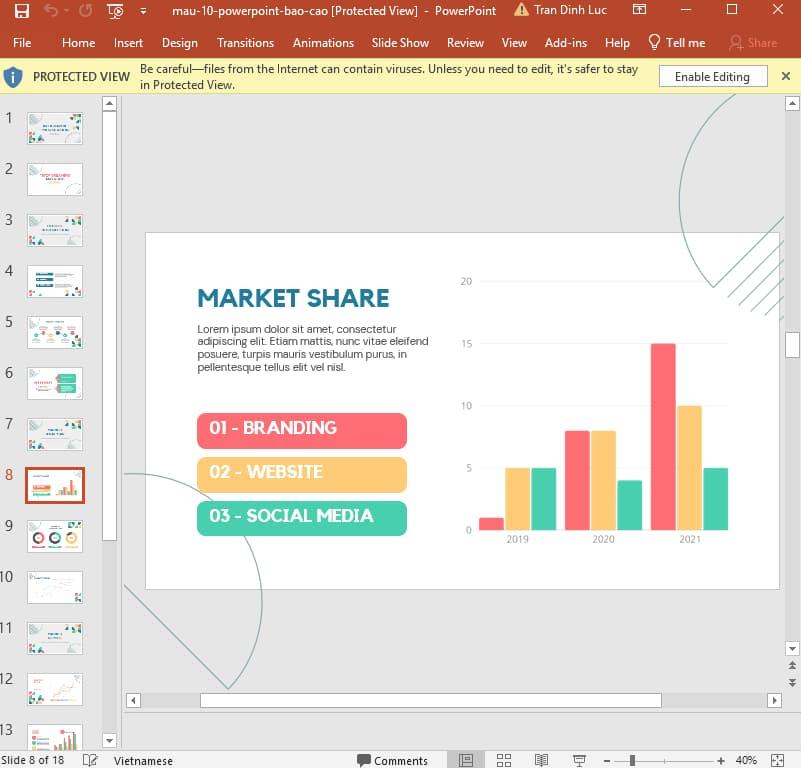Viewport: 801px width, 768px height.
Task: Open the Design ribbon tab
Action: click(x=180, y=43)
